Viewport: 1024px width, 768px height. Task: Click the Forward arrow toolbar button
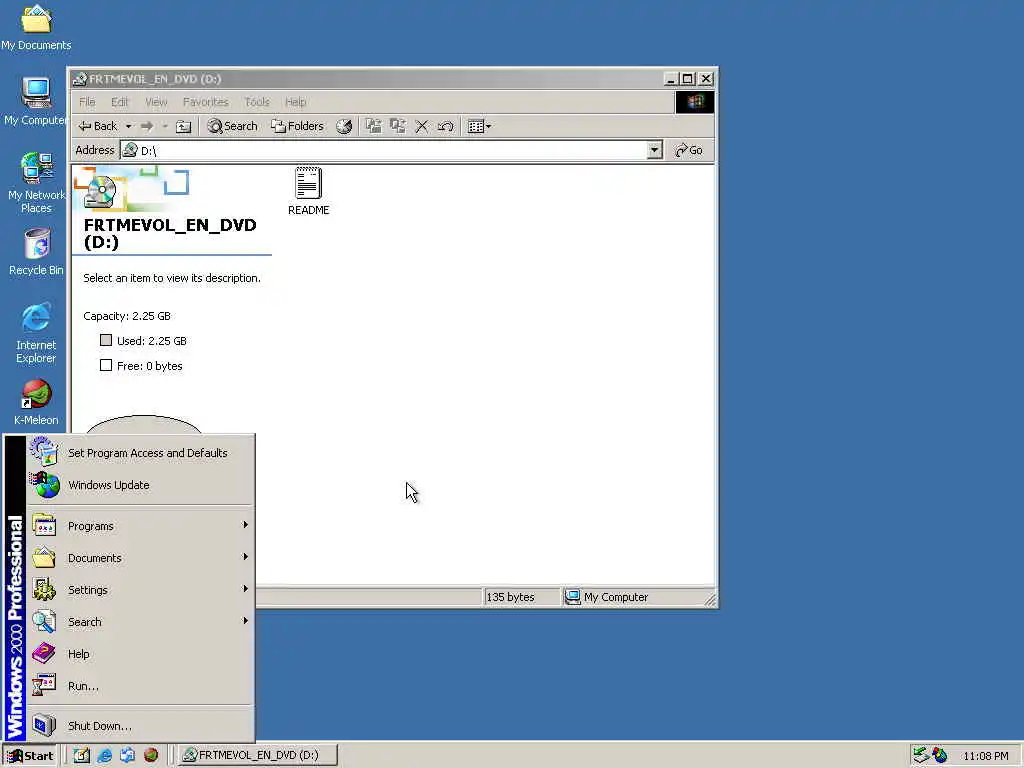click(x=147, y=126)
